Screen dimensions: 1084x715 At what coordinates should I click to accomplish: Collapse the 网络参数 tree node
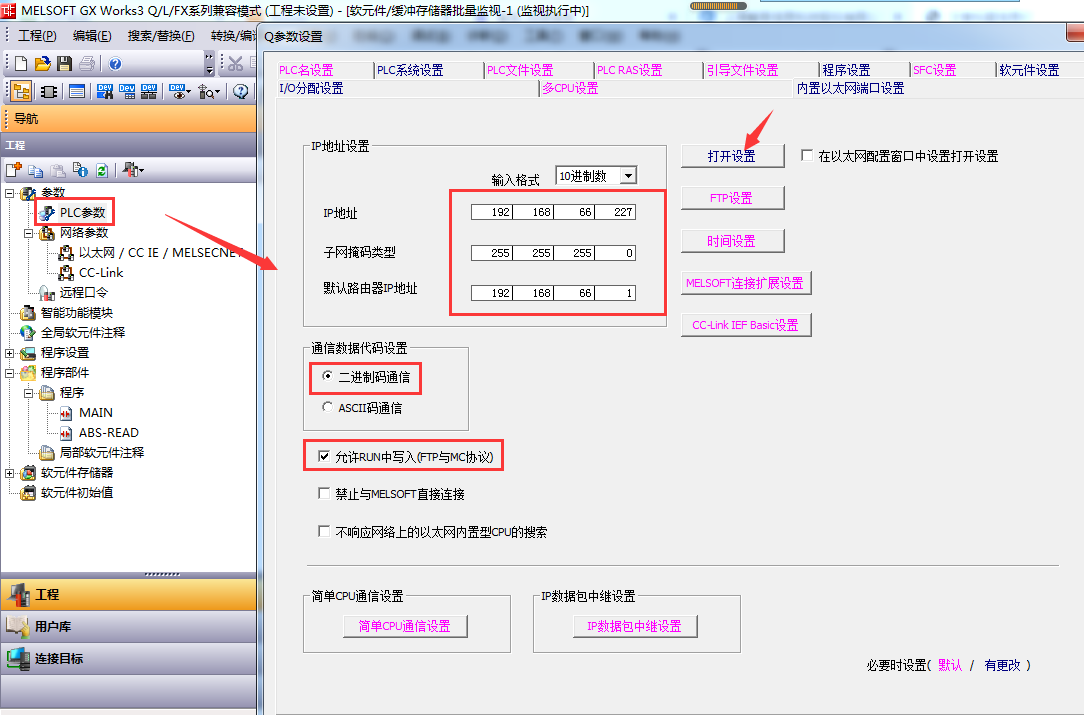[28, 233]
